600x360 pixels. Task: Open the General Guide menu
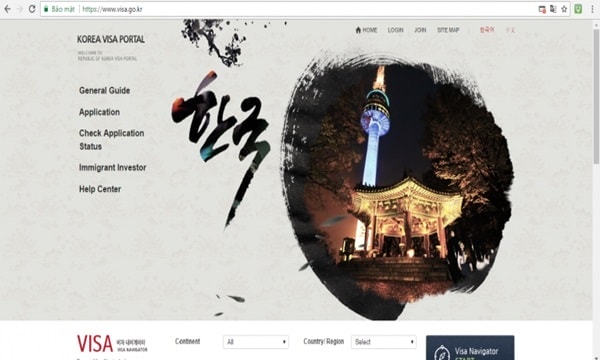click(104, 91)
